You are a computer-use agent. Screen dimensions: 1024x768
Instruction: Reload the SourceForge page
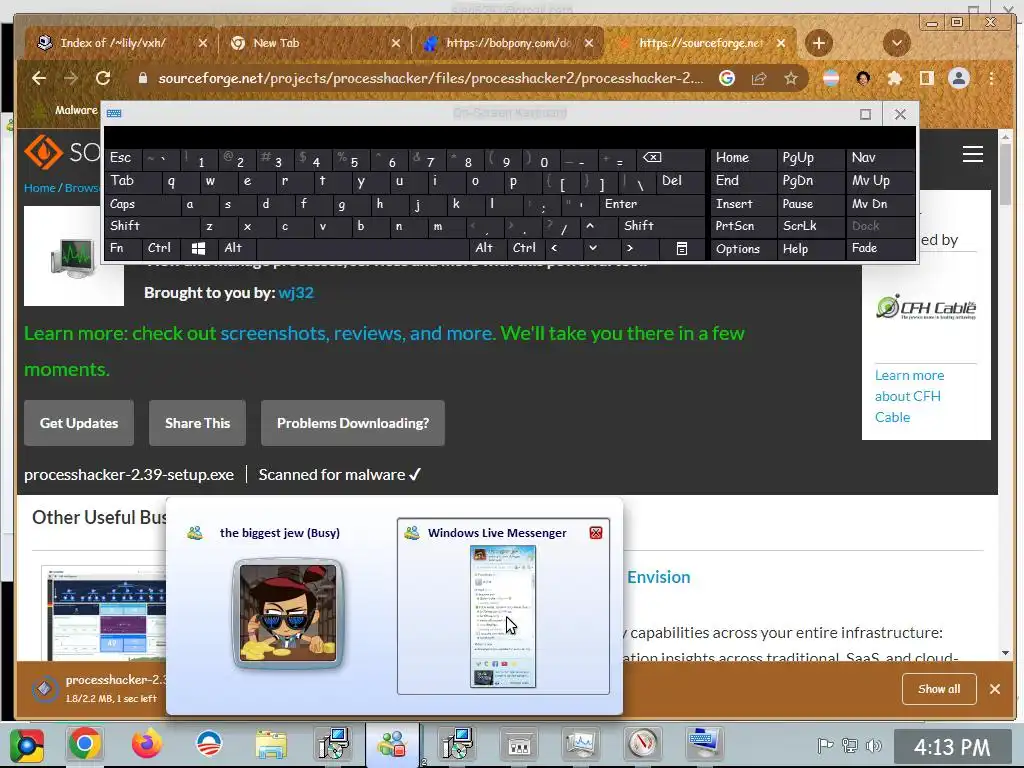click(x=103, y=78)
